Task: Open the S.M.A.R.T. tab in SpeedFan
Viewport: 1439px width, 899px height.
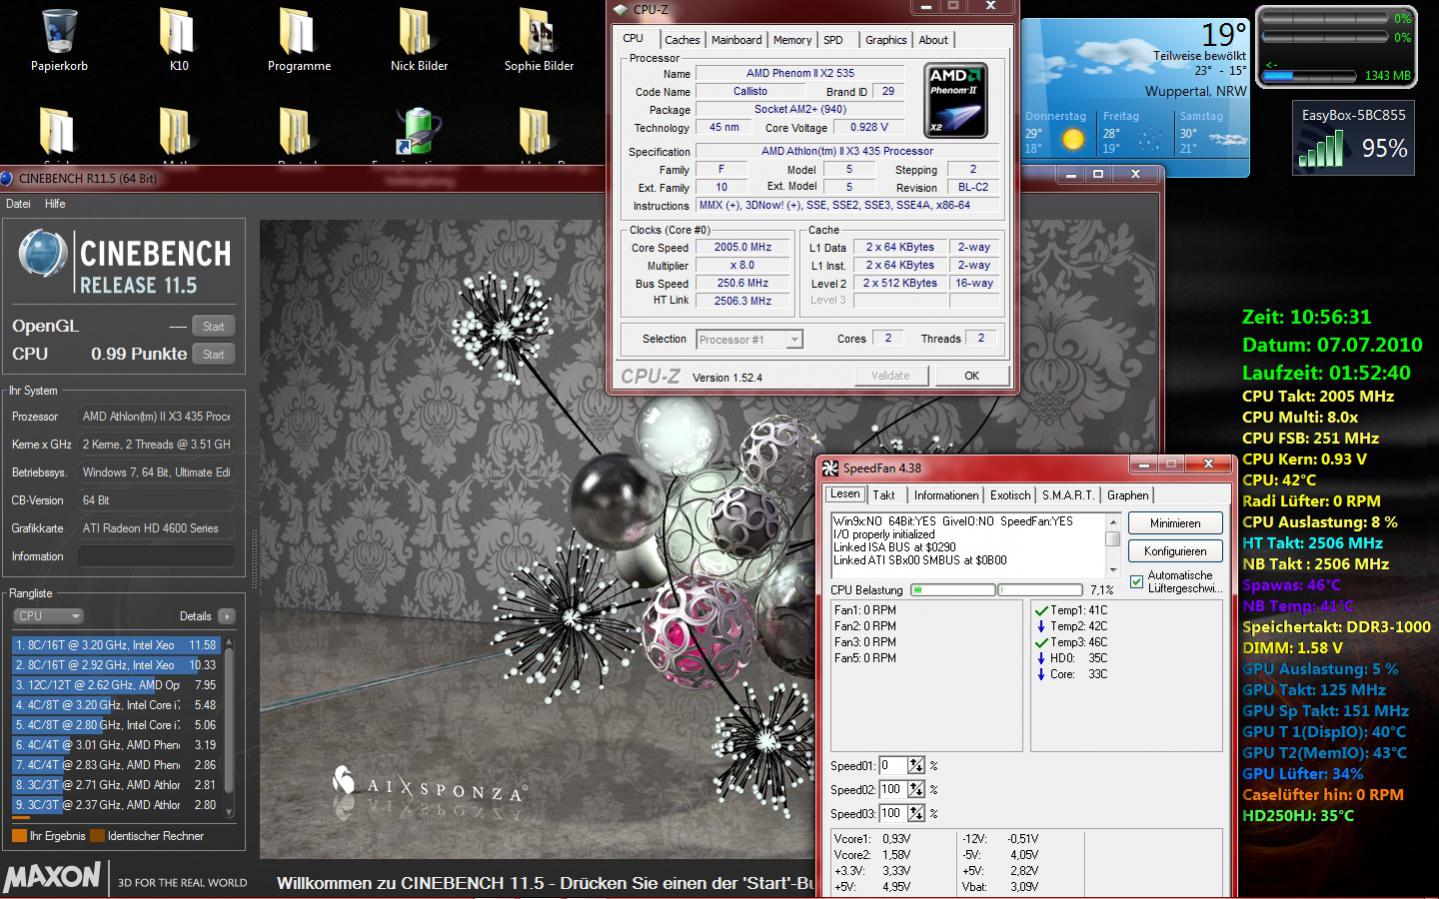Action: tap(1068, 495)
